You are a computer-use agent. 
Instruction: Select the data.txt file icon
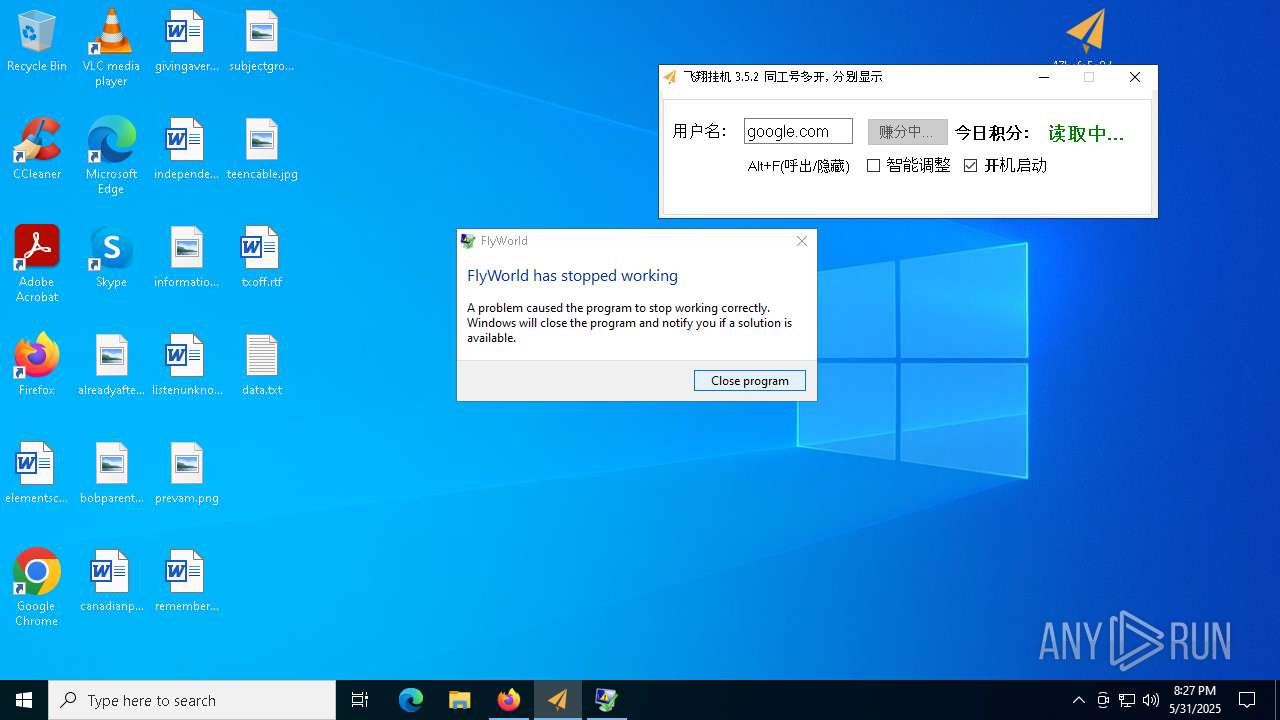[x=262, y=365]
